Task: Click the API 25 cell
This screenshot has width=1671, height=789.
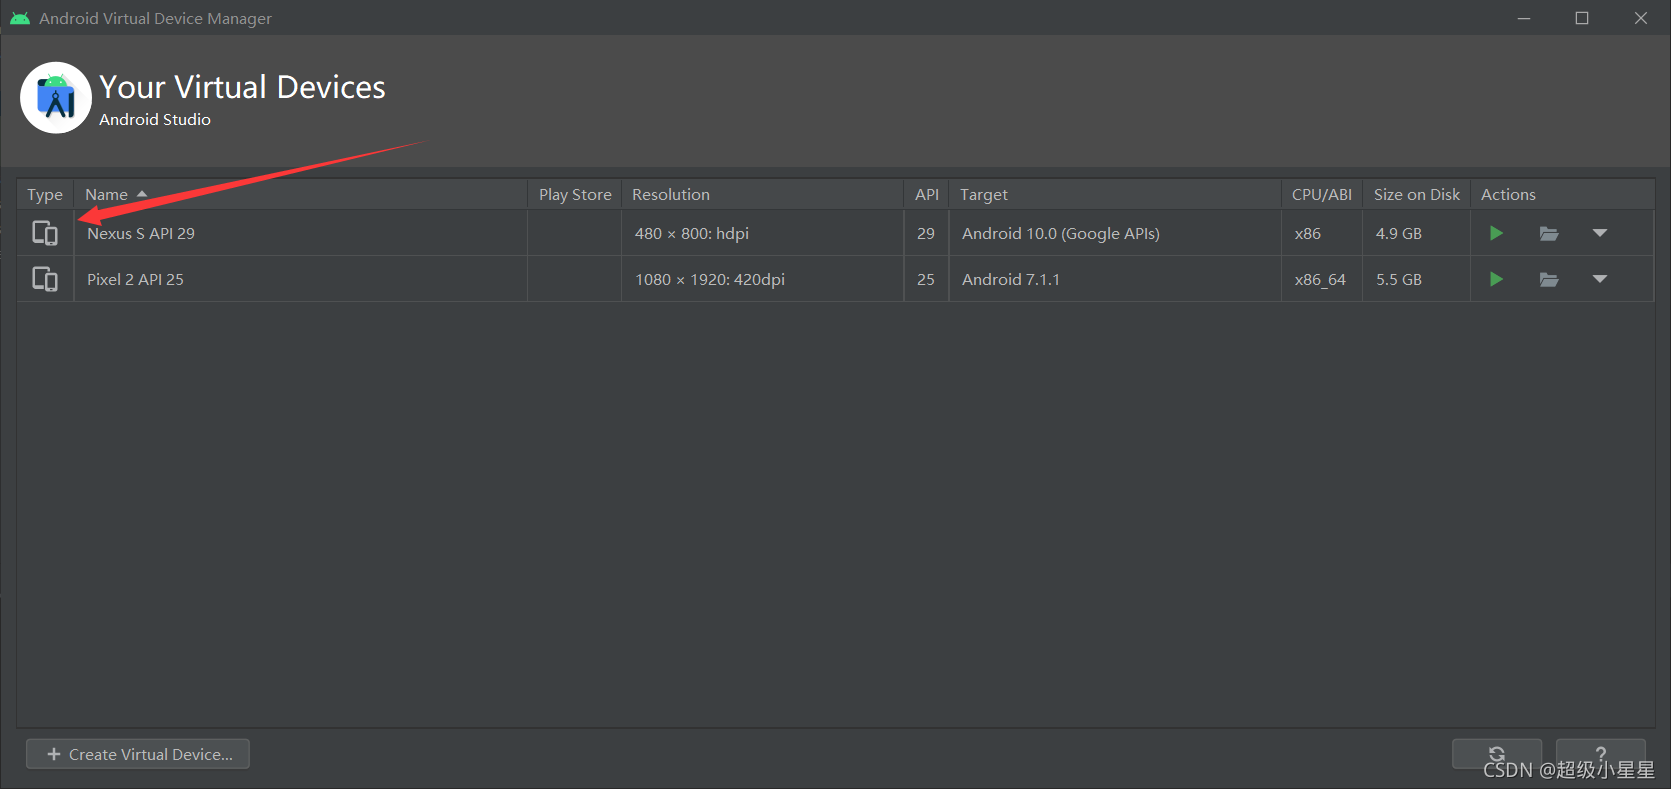Action: coord(926,279)
